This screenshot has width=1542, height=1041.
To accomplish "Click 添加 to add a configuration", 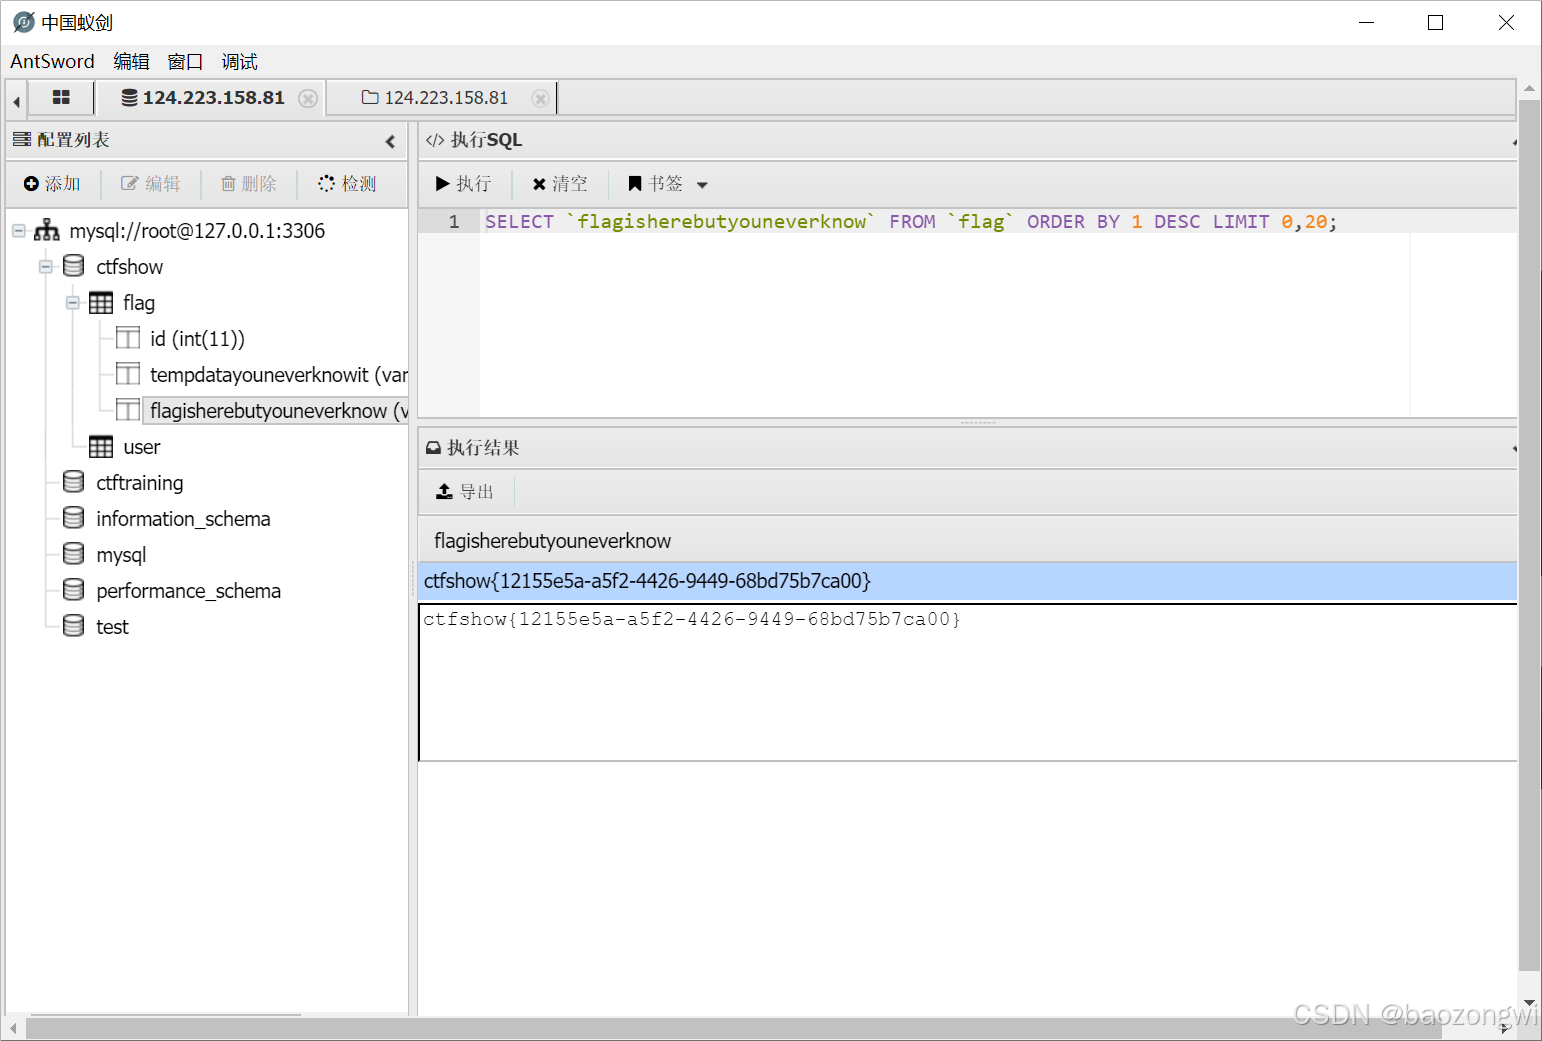I will tap(52, 183).
